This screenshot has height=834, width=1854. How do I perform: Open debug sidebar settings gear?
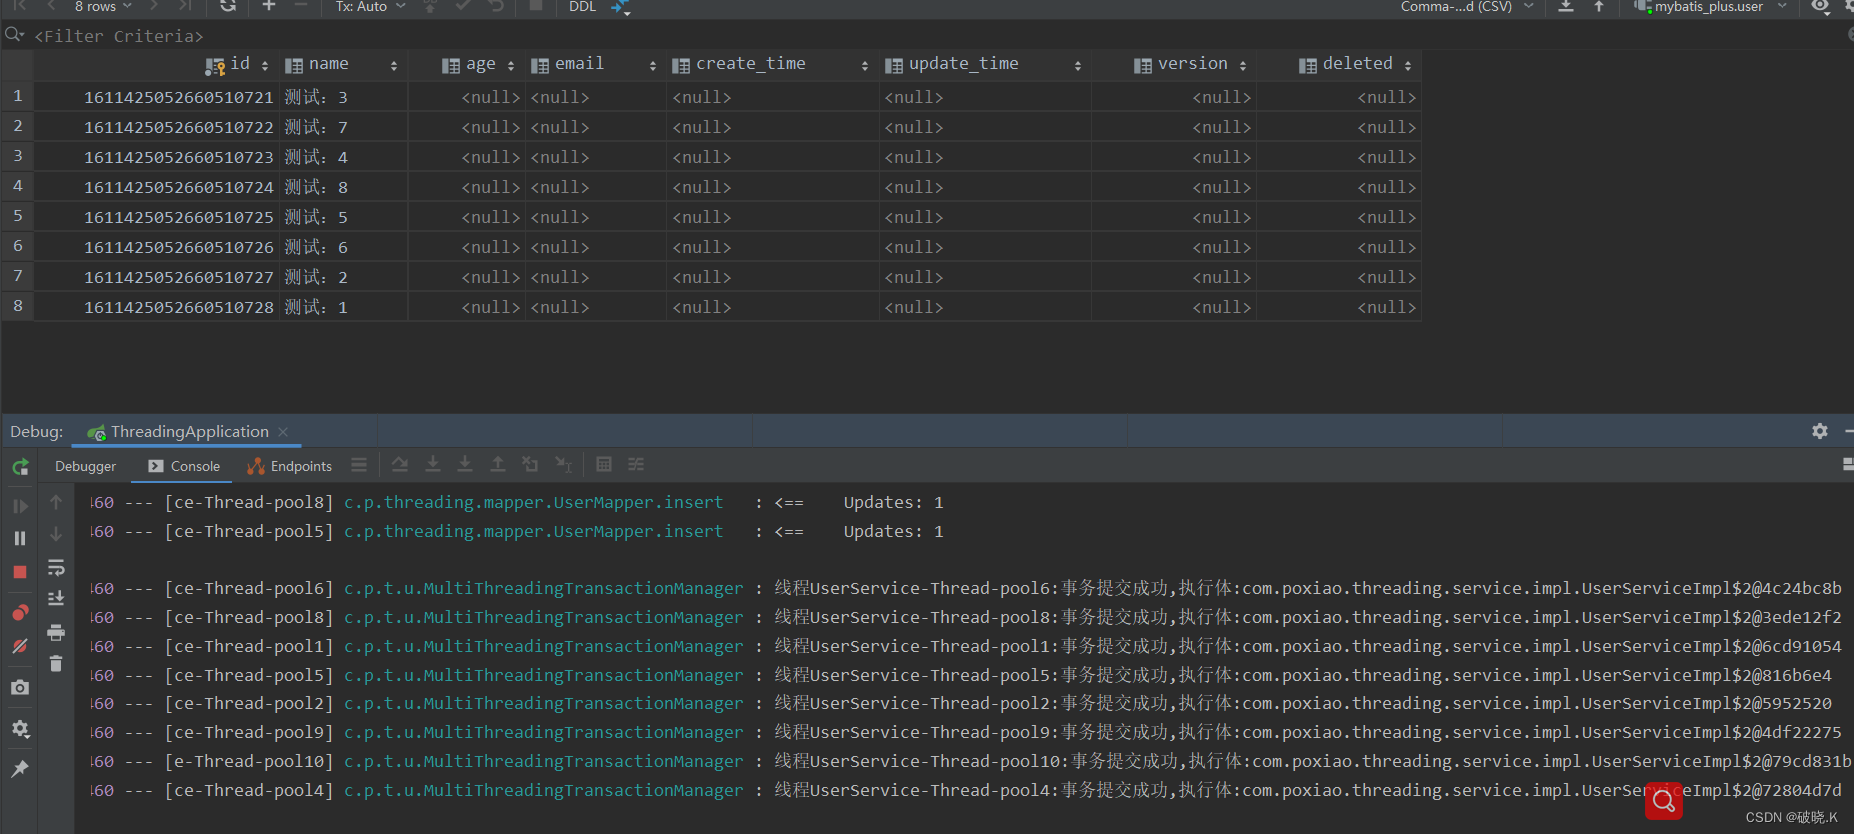20,729
